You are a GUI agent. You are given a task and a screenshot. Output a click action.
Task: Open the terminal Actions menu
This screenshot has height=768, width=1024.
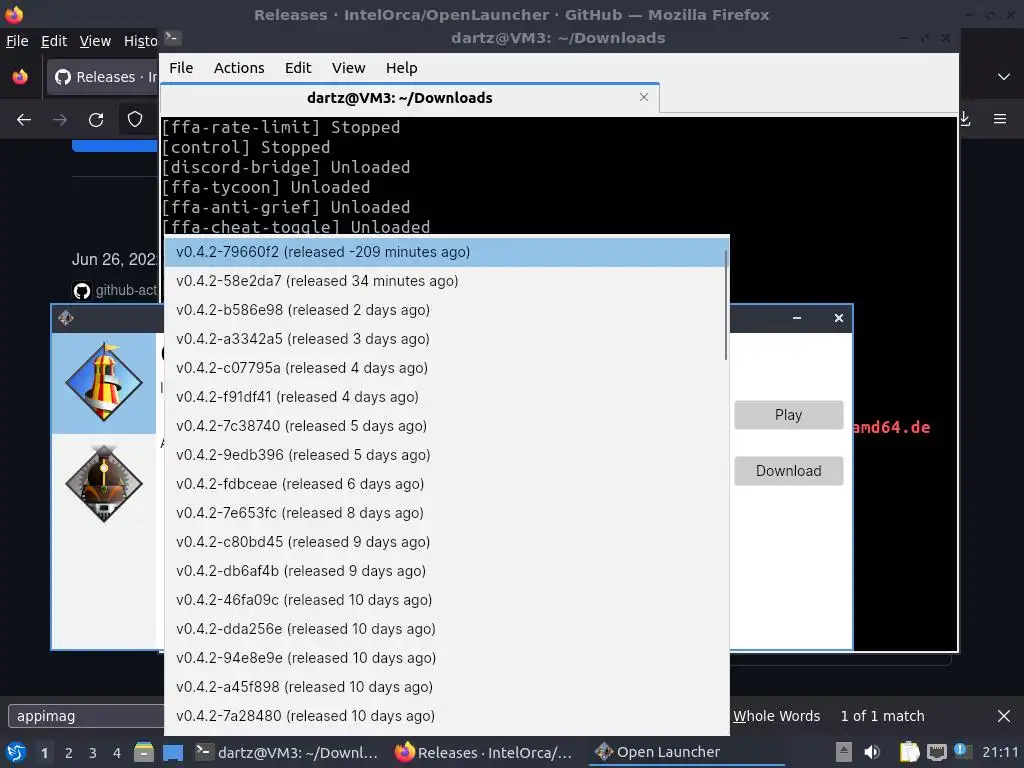(239, 68)
